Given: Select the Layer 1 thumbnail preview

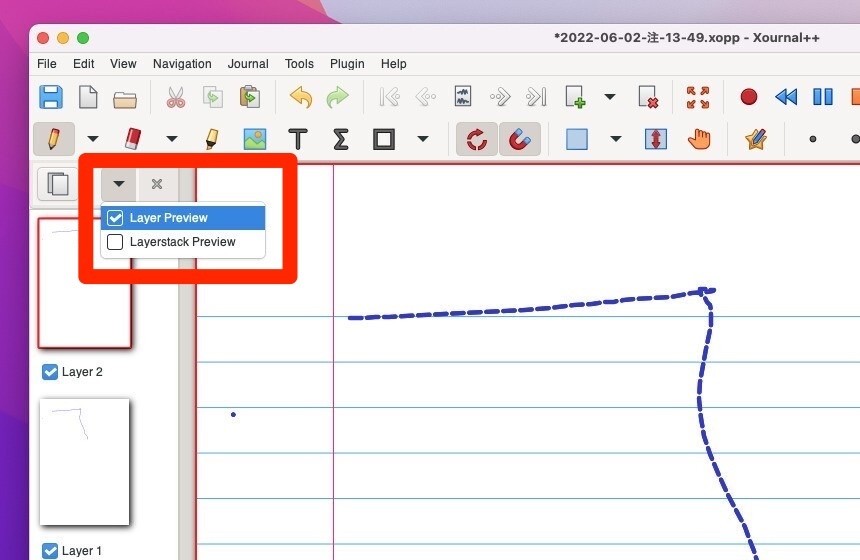Looking at the screenshot, I should [85, 461].
